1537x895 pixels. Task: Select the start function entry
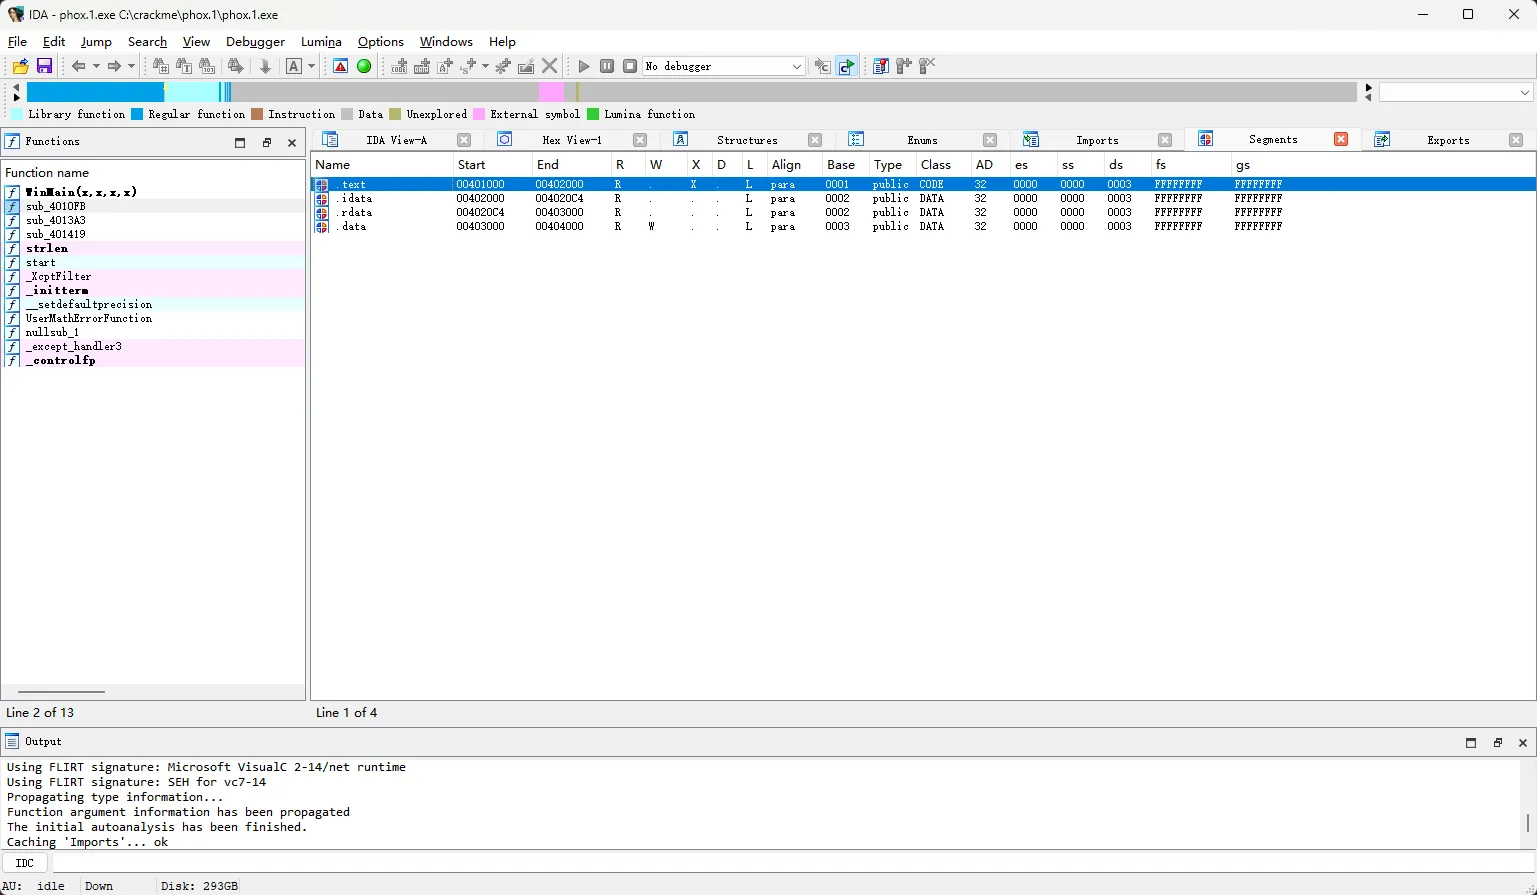click(x=155, y=262)
